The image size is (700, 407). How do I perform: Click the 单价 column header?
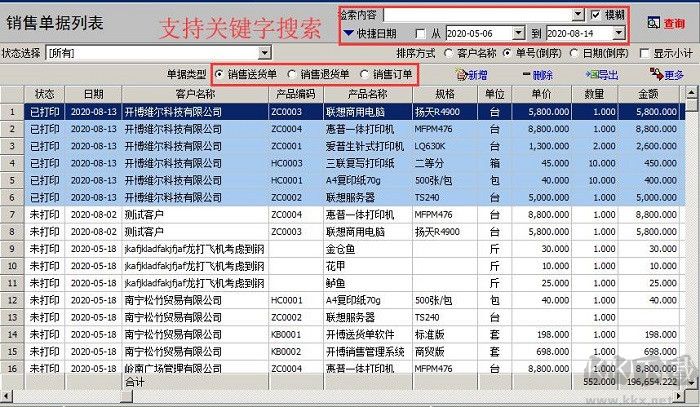[x=542, y=94]
